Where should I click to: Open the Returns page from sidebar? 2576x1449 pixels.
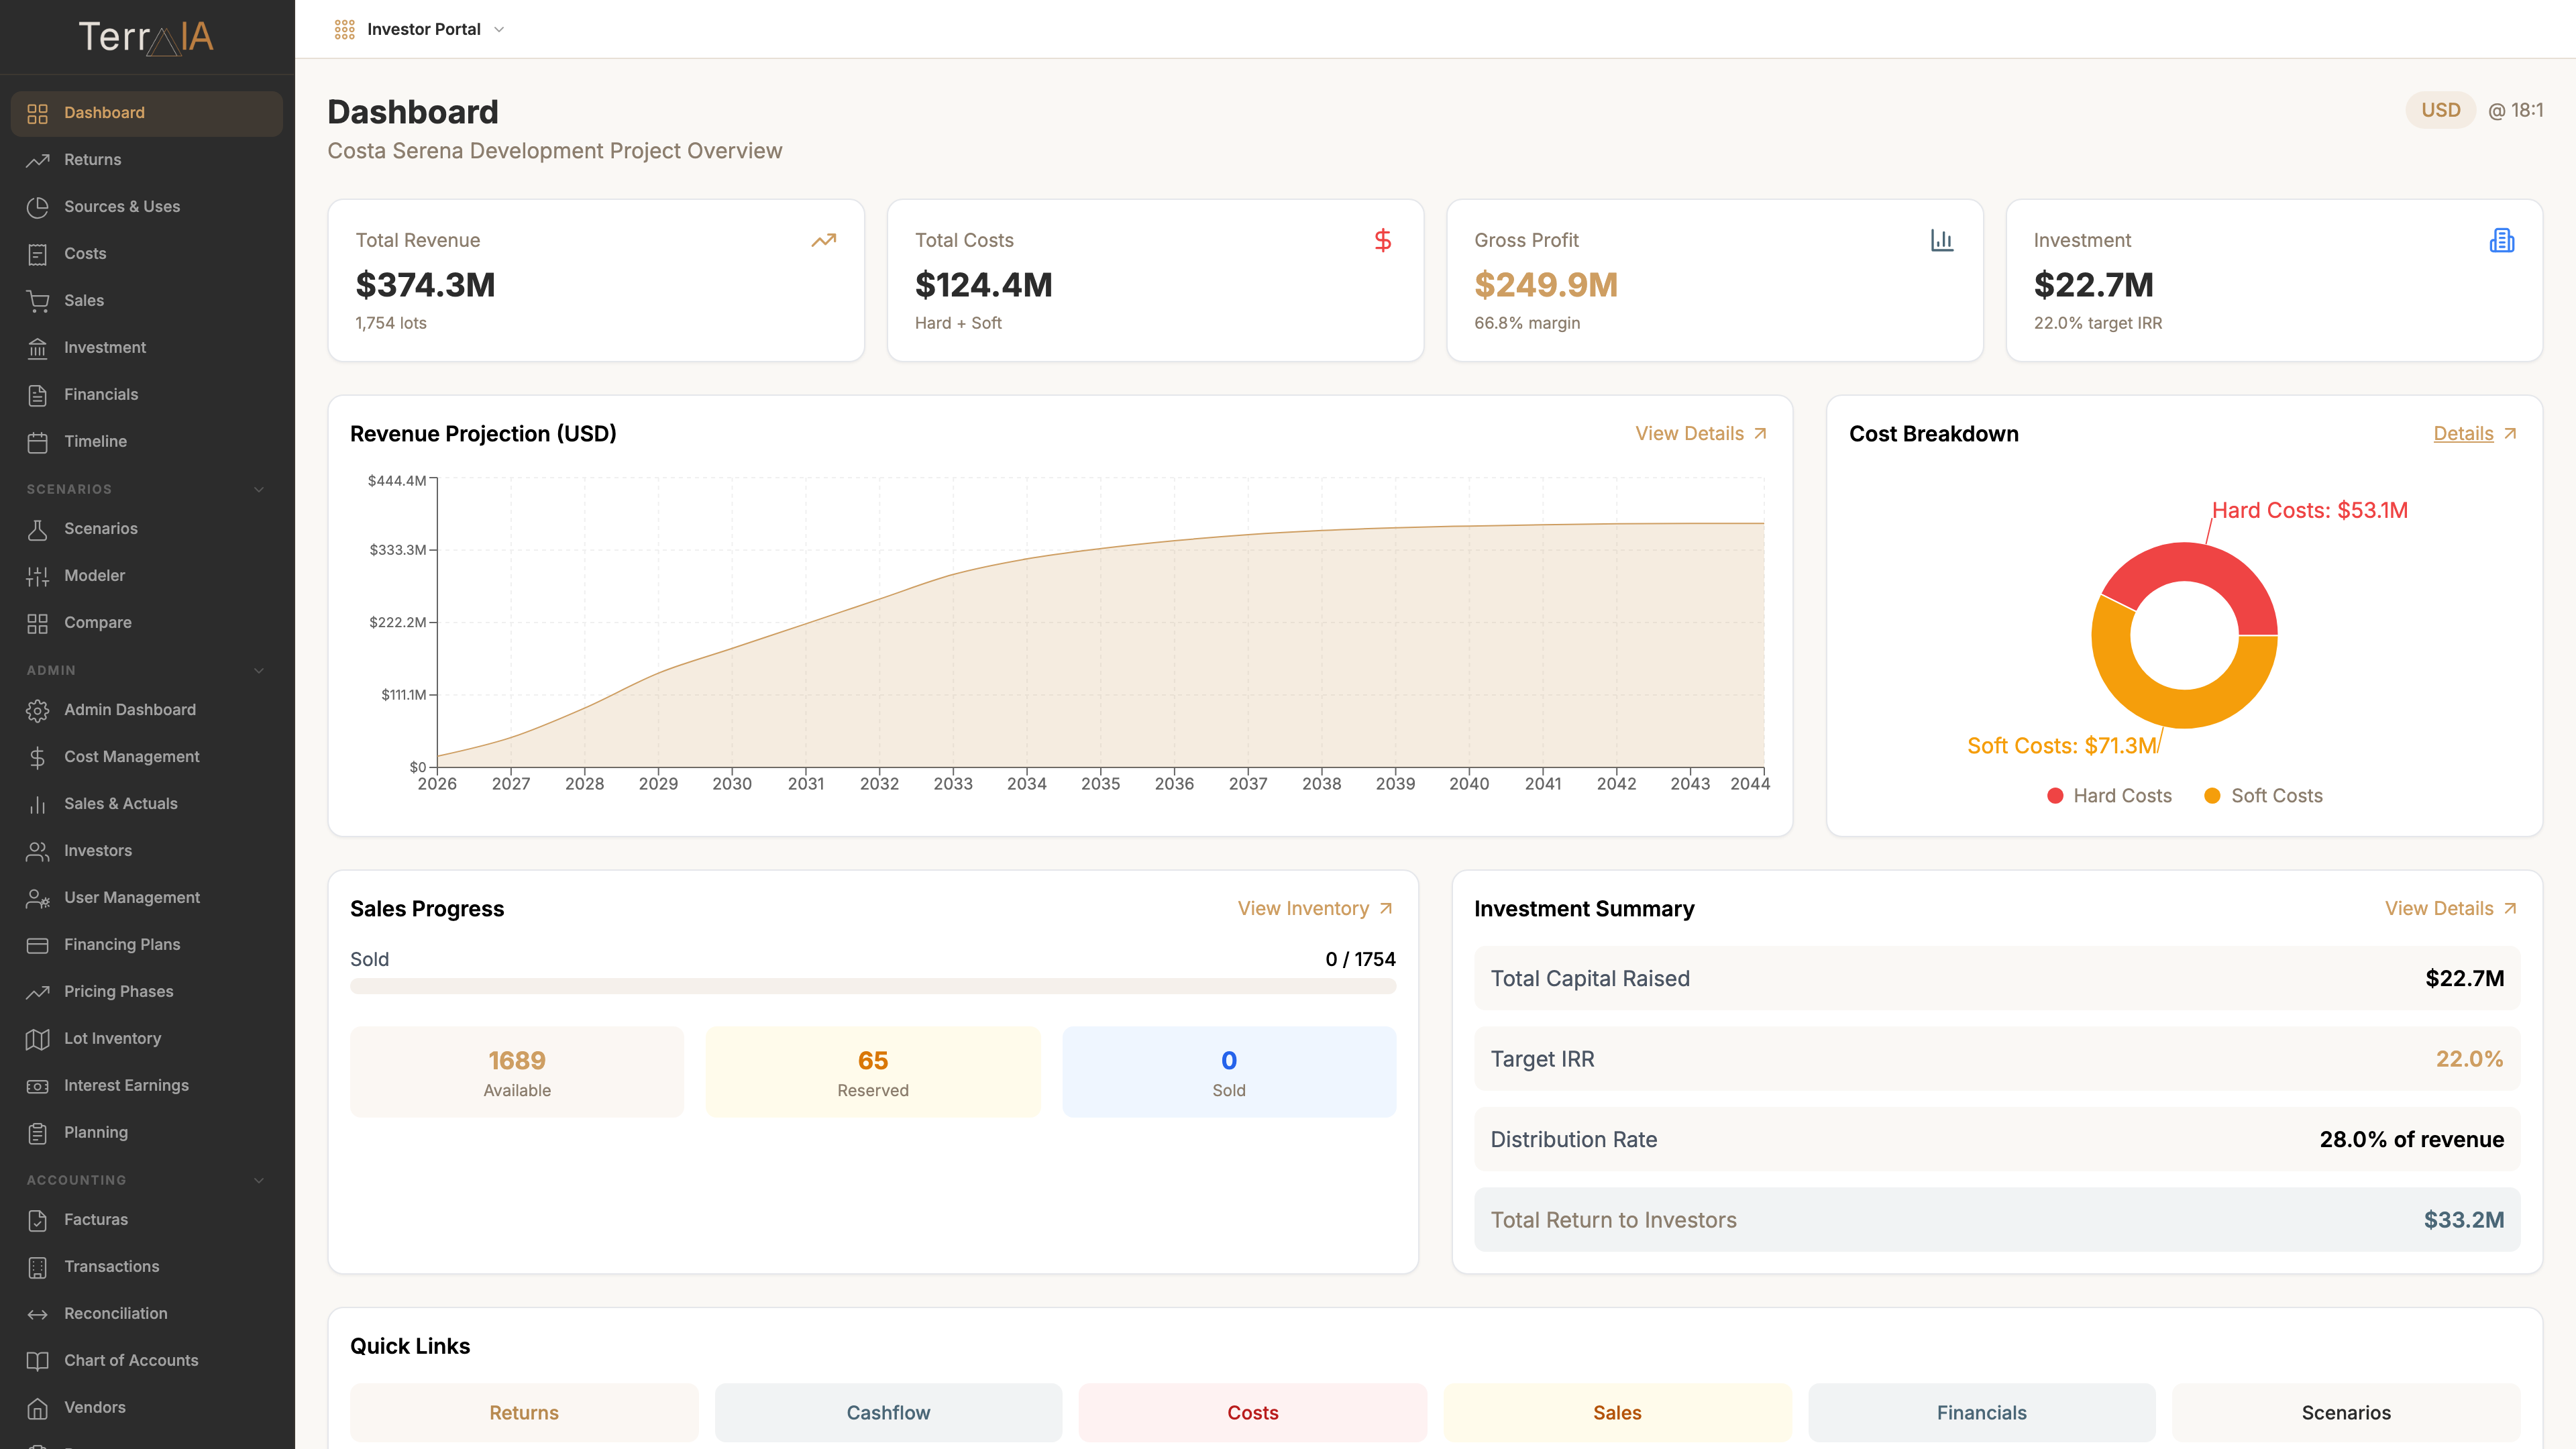147,160
